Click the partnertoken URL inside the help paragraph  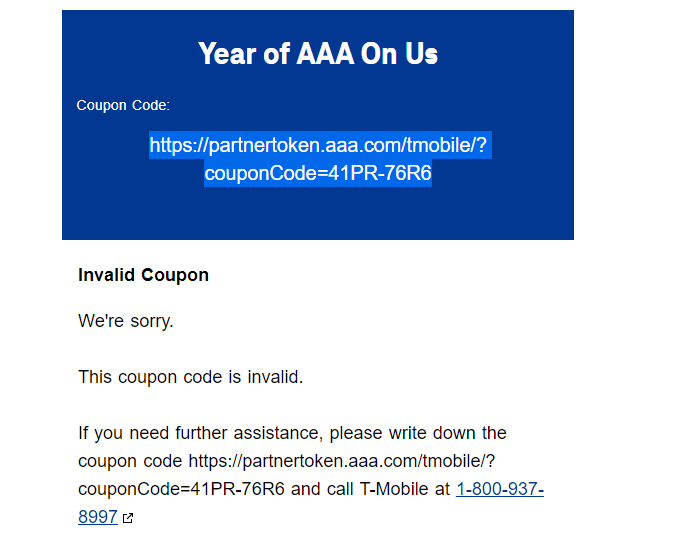point(342,461)
